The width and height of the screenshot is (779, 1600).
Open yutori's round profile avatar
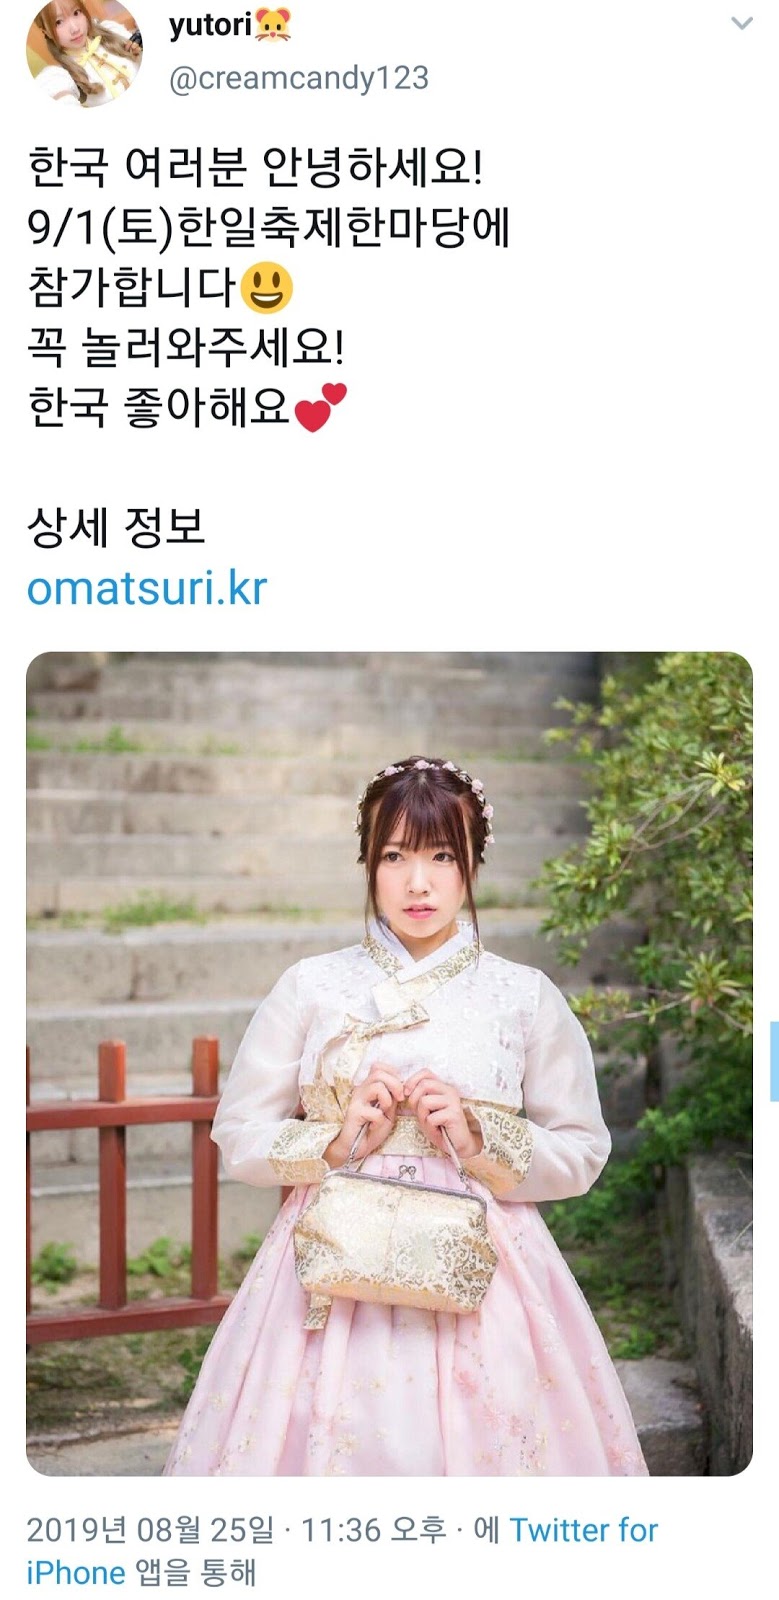[x=84, y=50]
